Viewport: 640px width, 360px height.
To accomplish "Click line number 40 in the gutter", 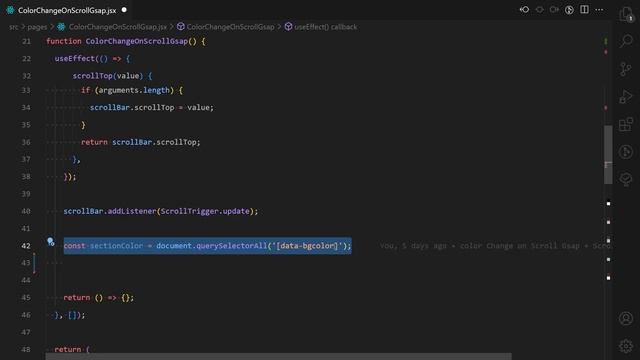I will point(26,211).
